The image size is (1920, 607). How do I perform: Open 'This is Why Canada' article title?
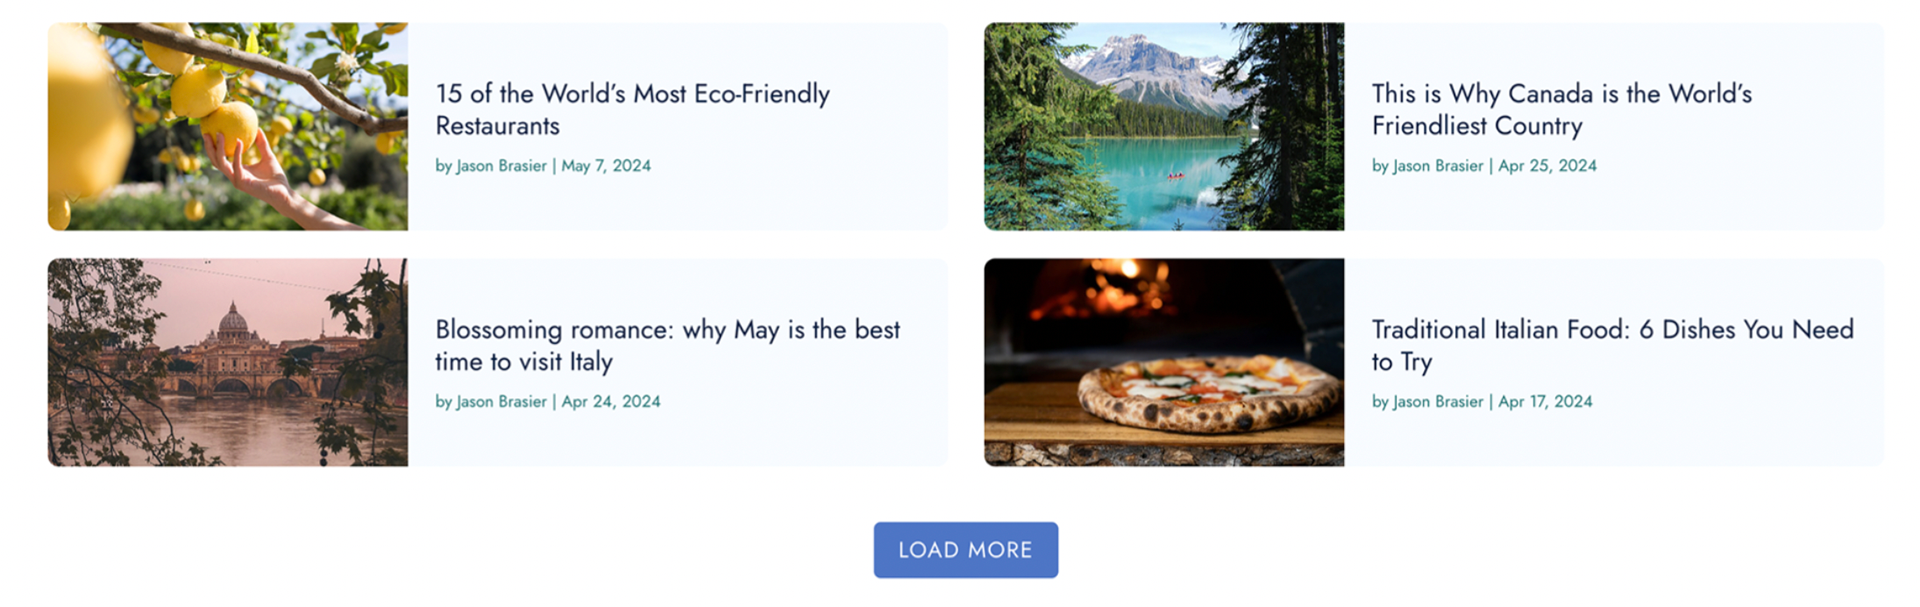point(1562,109)
